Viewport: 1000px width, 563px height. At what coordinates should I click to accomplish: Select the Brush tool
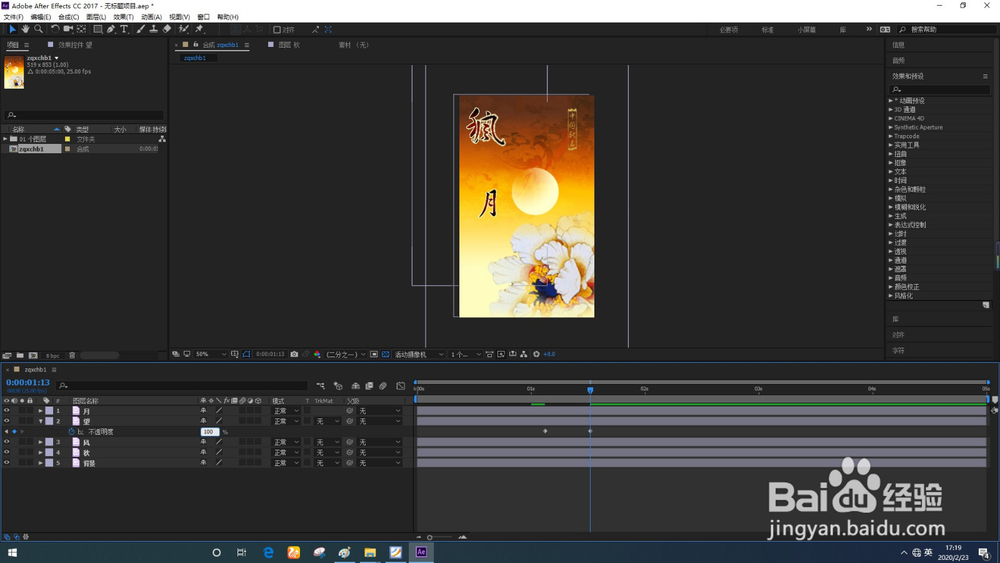pyautogui.click(x=140, y=29)
